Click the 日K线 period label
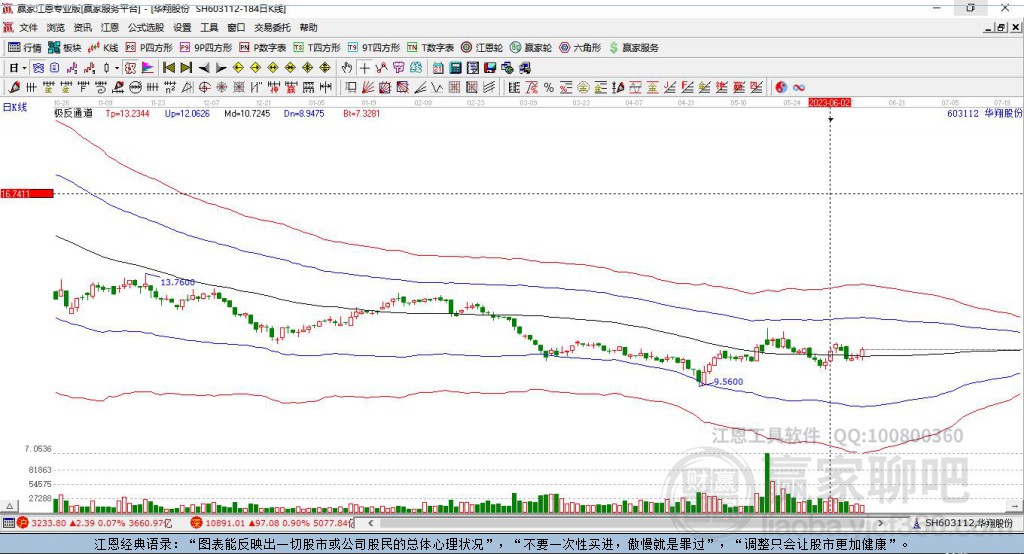The width and height of the screenshot is (1024, 554). click(x=15, y=107)
